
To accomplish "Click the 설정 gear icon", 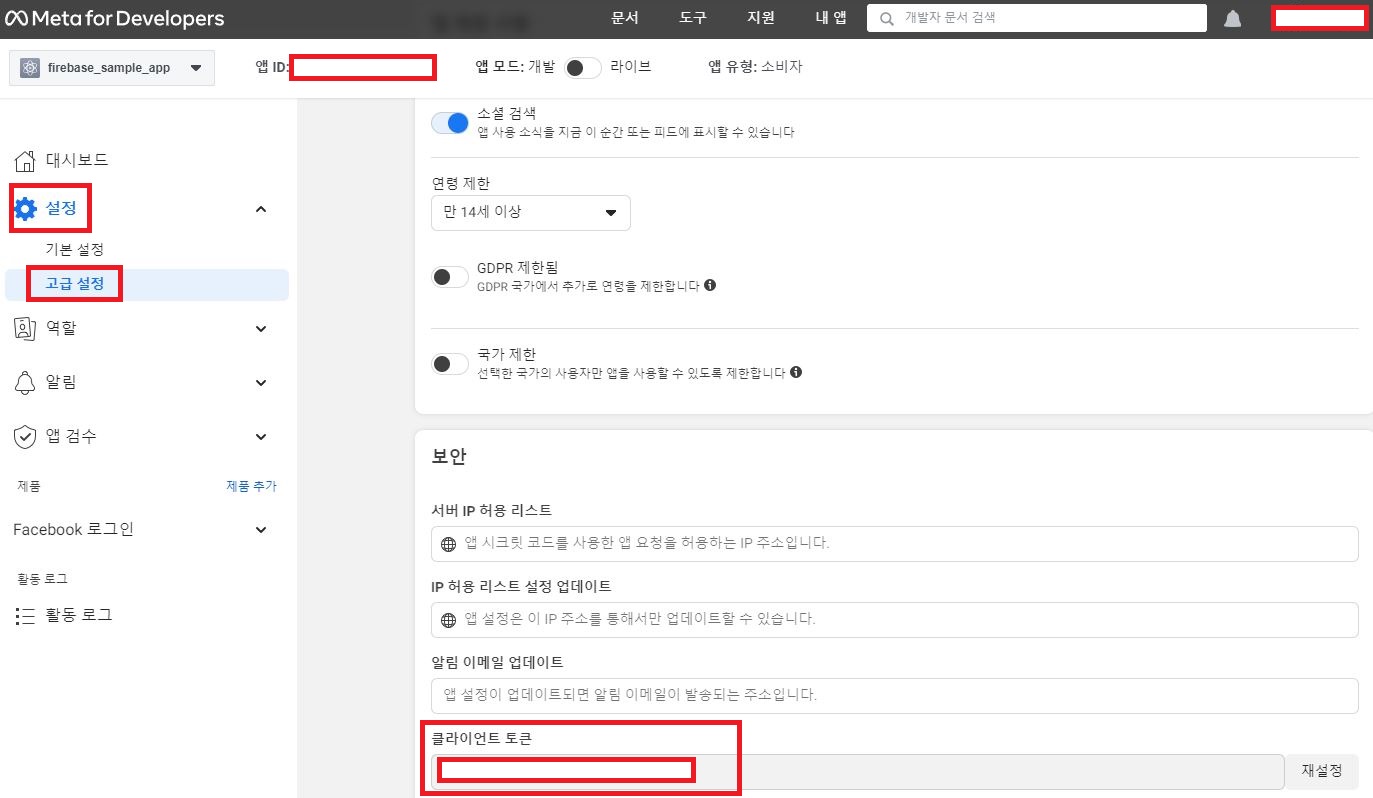I will coord(26,209).
